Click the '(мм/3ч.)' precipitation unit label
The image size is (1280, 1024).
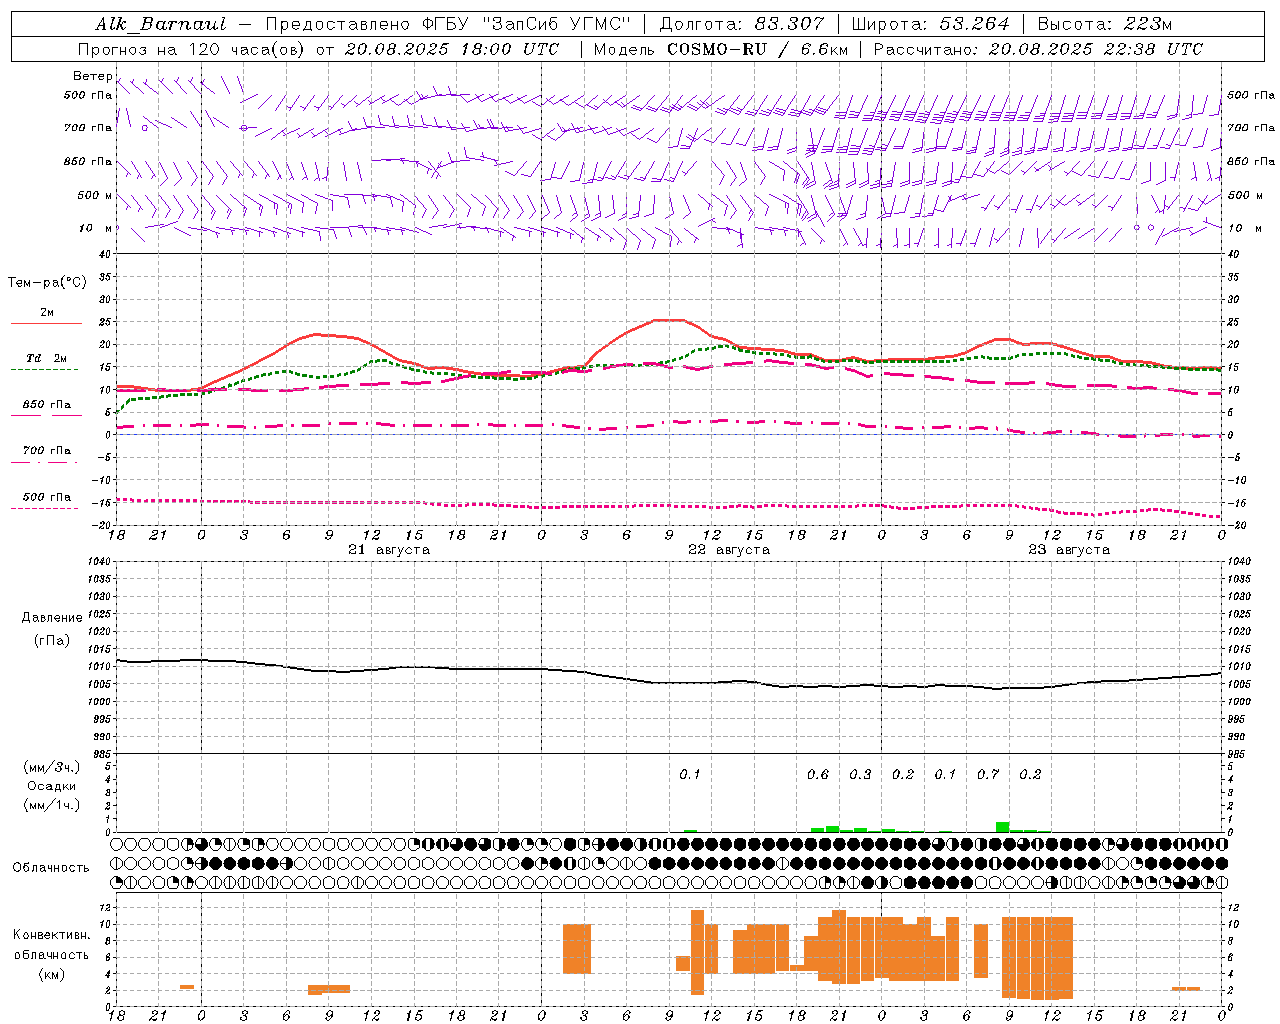[x=51, y=767]
